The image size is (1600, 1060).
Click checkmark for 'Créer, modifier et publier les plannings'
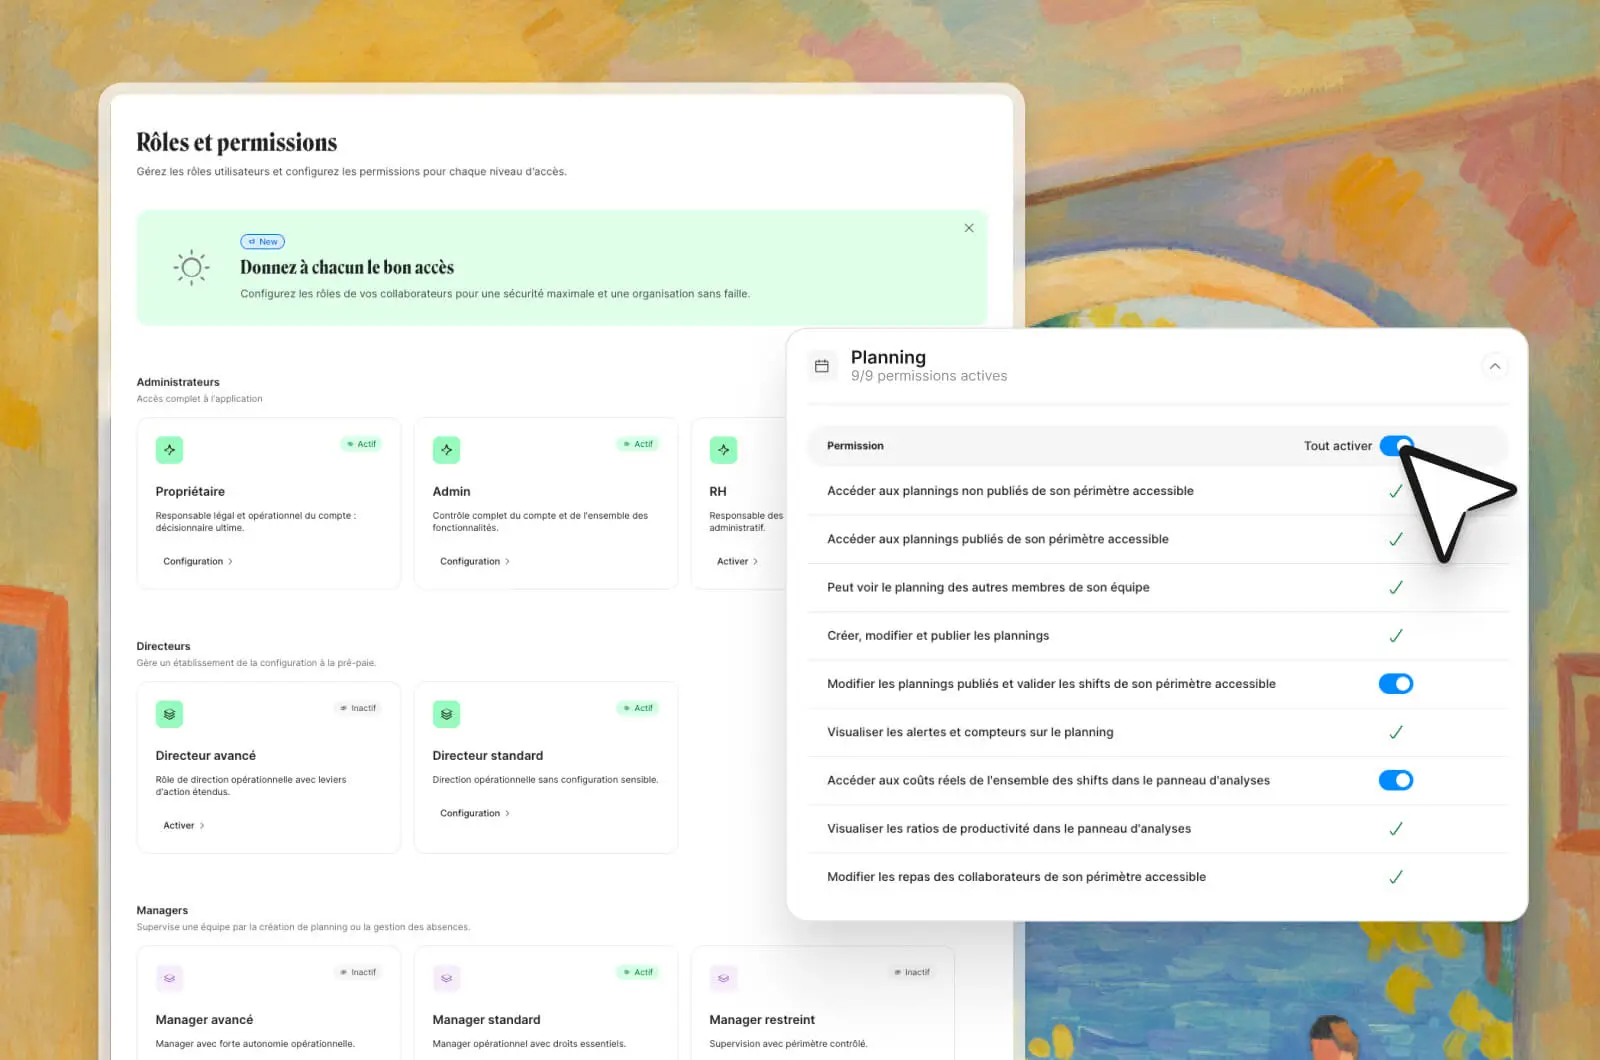[x=1396, y=636]
